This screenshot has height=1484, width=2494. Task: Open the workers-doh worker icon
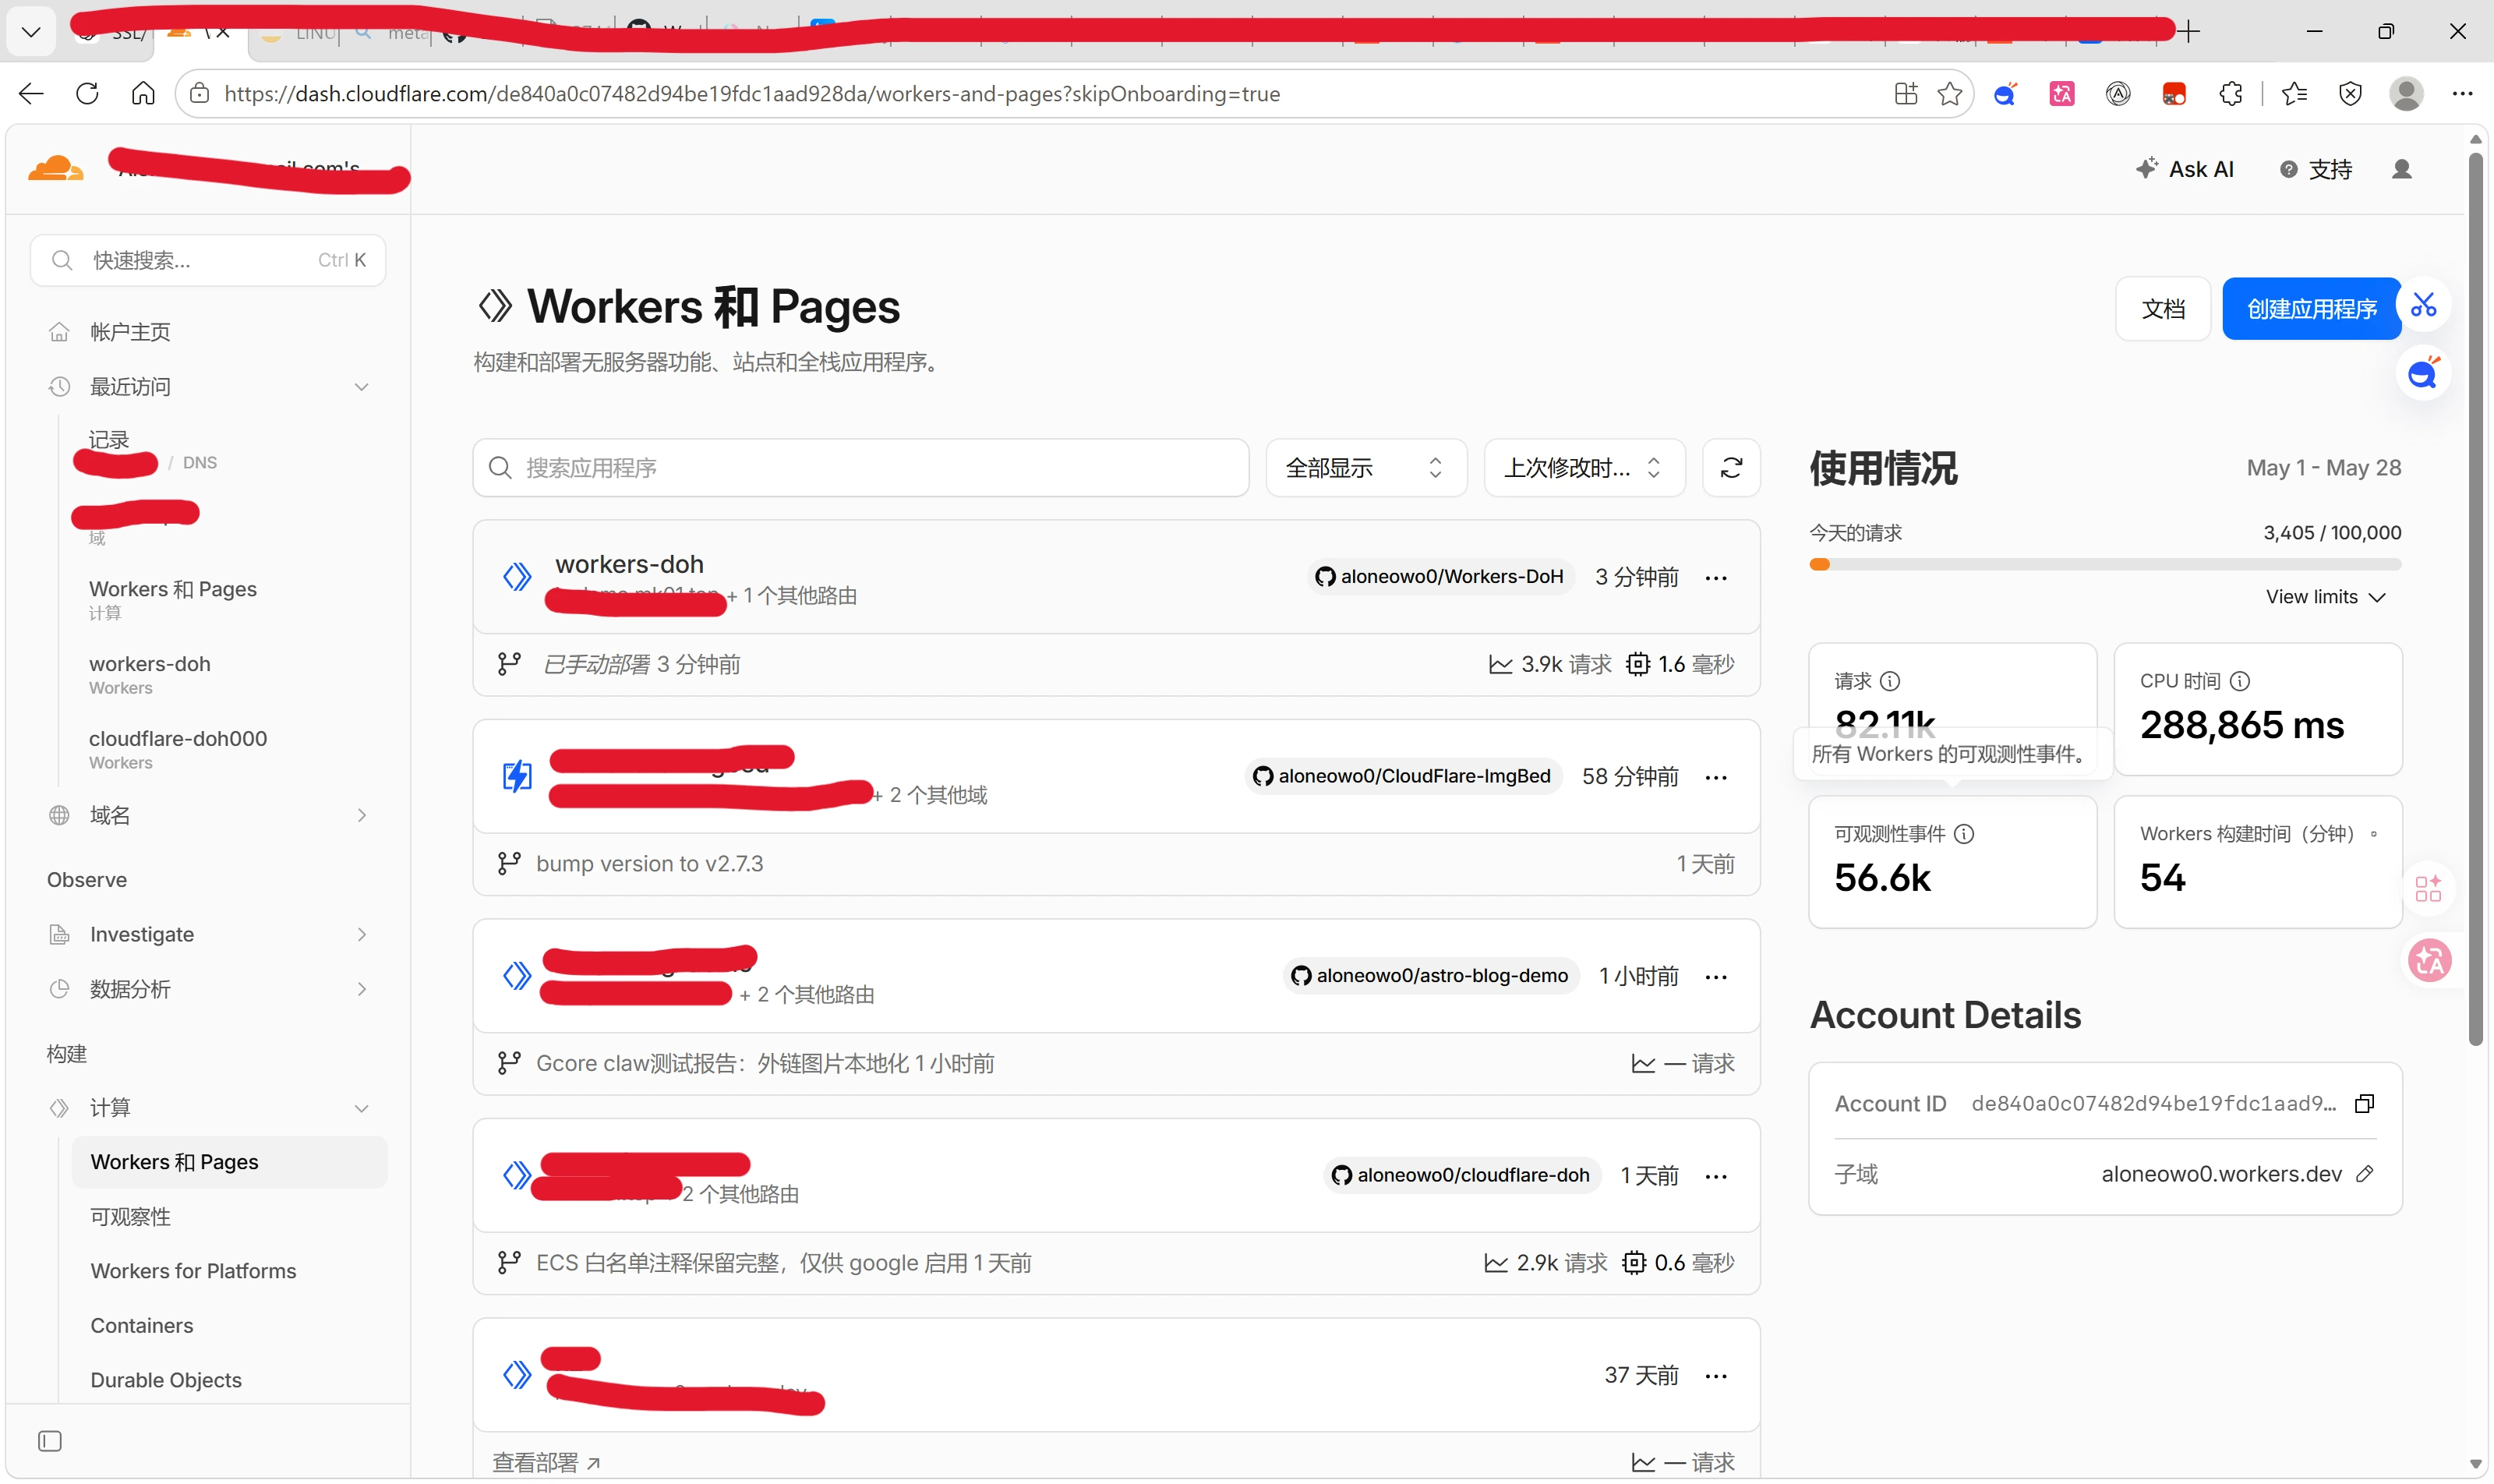(x=516, y=577)
